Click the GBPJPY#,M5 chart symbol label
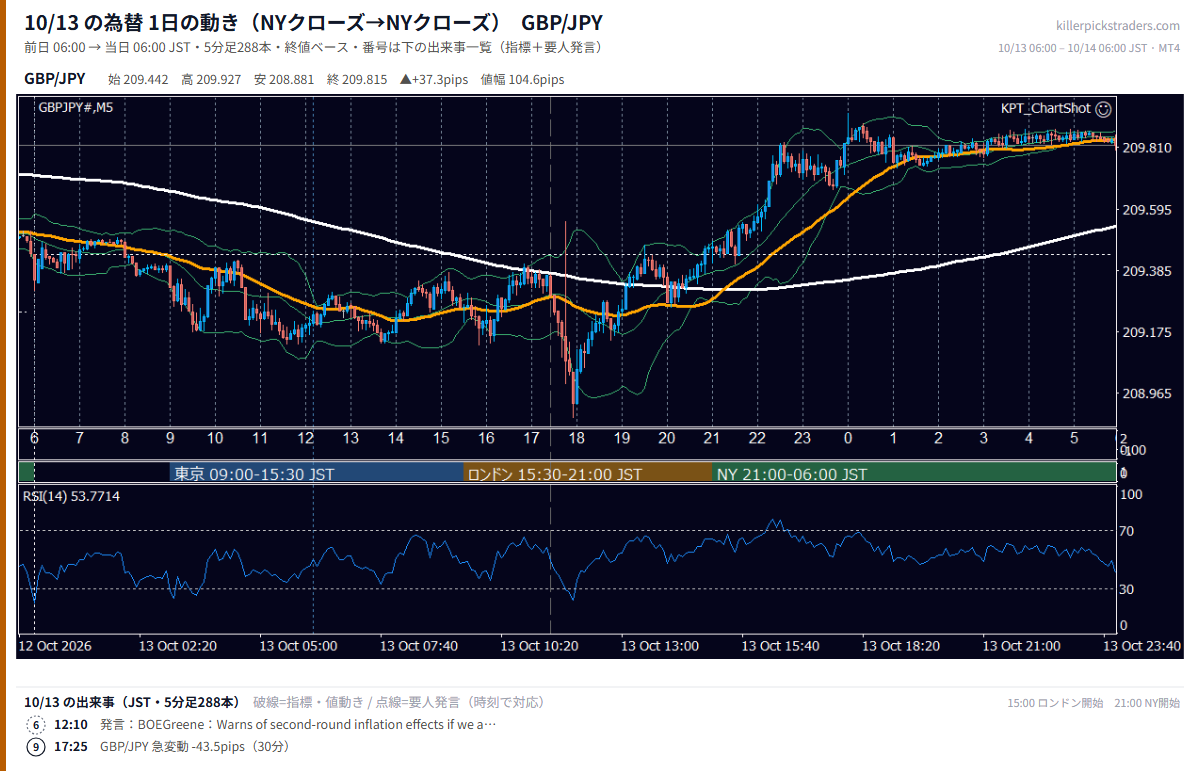Viewport: 1200px width, 771px height. (x=75, y=108)
